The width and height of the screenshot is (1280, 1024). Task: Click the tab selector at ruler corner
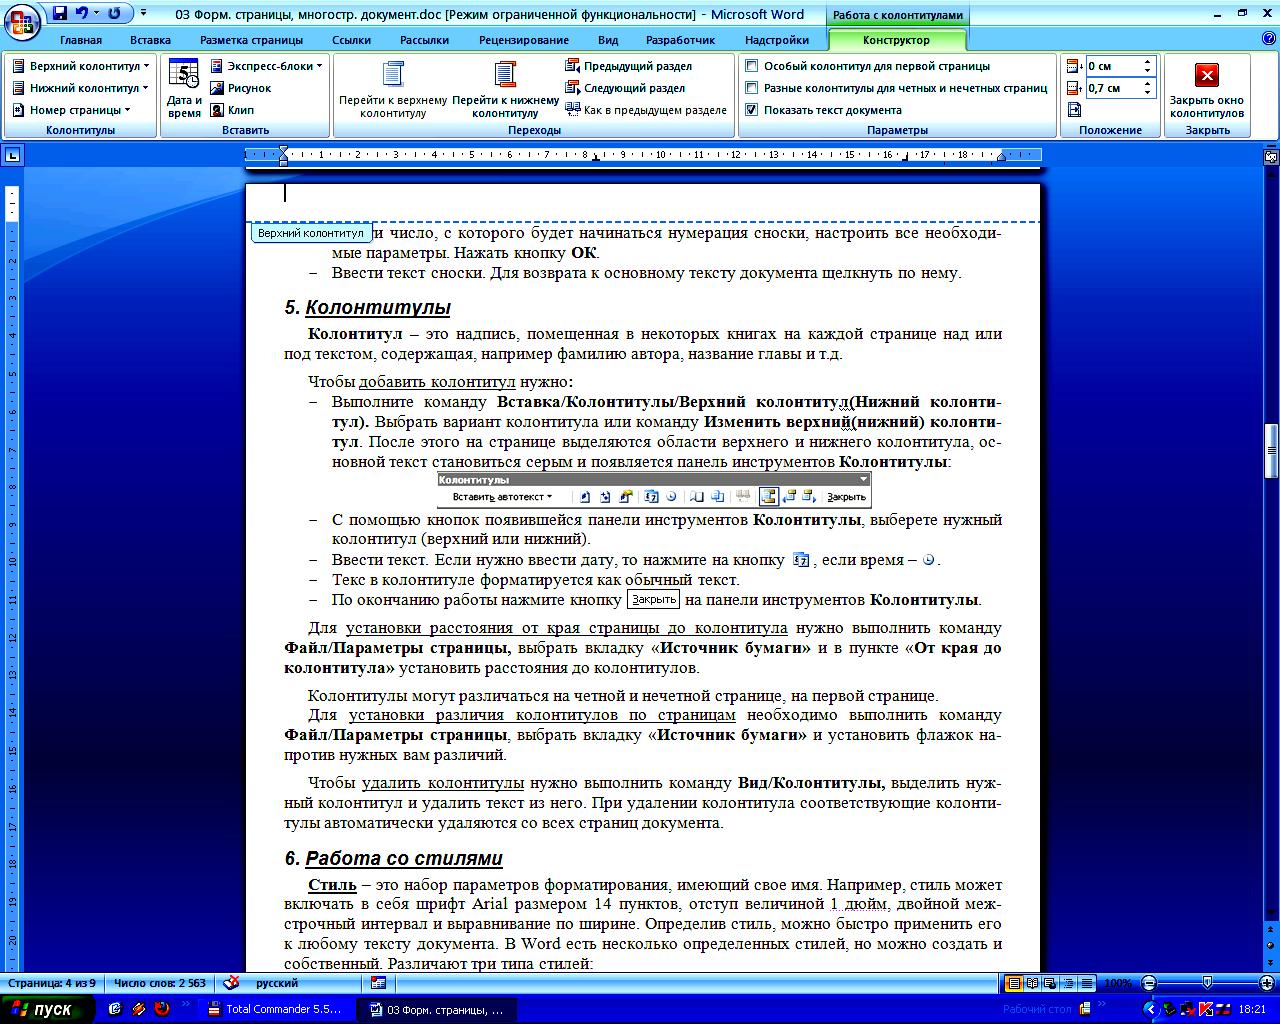pos(12,155)
